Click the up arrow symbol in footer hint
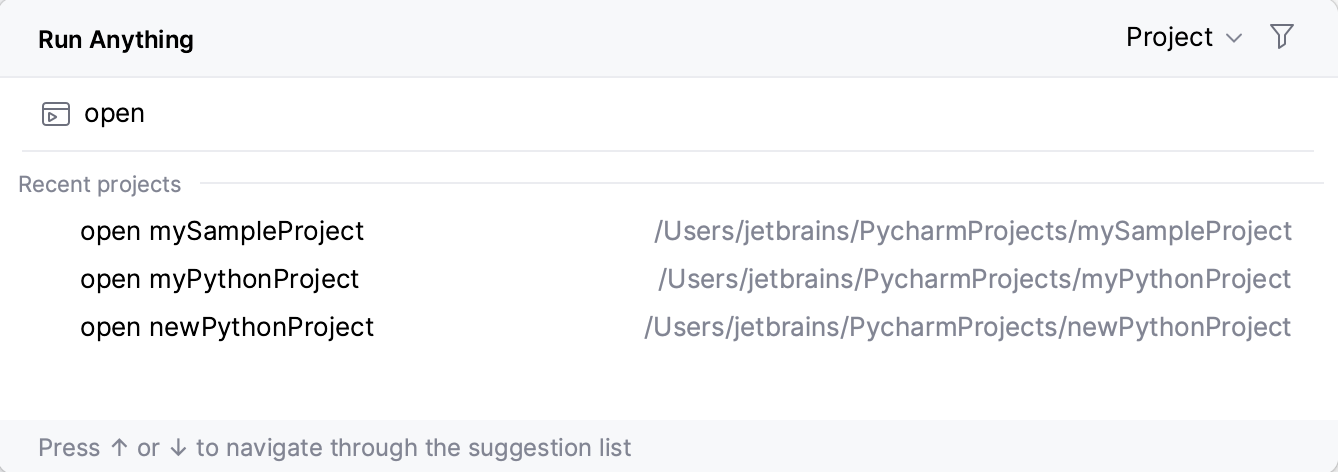This screenshot has height=472, width=1338. tap(119, 448)
